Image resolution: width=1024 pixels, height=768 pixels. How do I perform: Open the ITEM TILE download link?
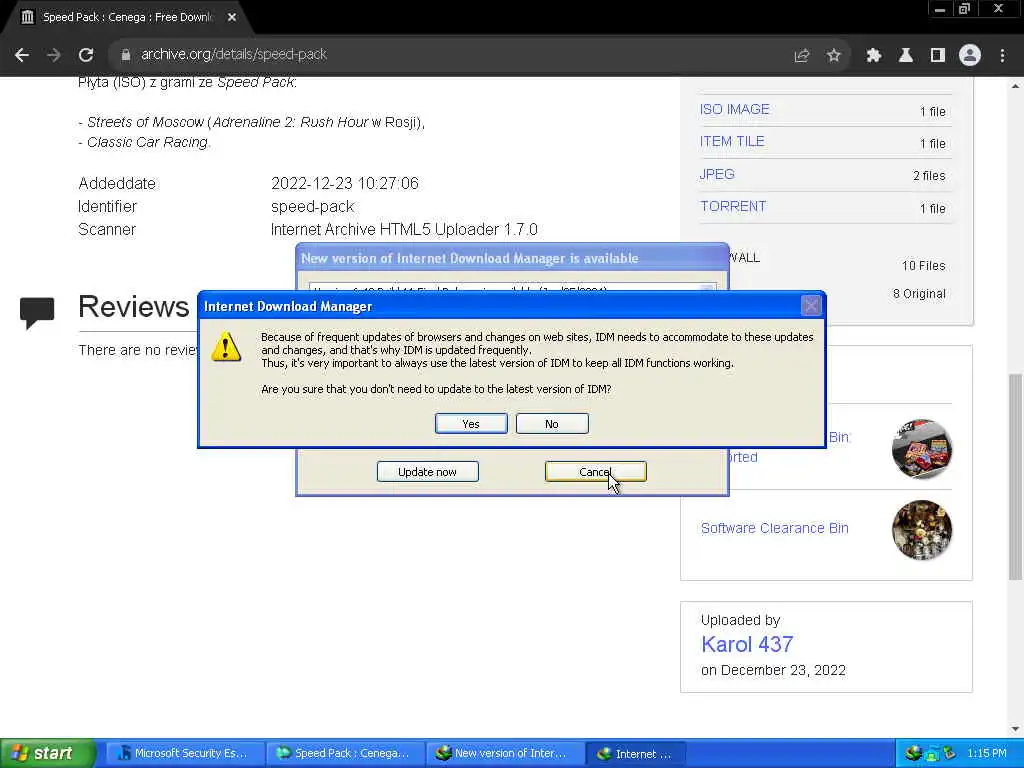(732, 141)
